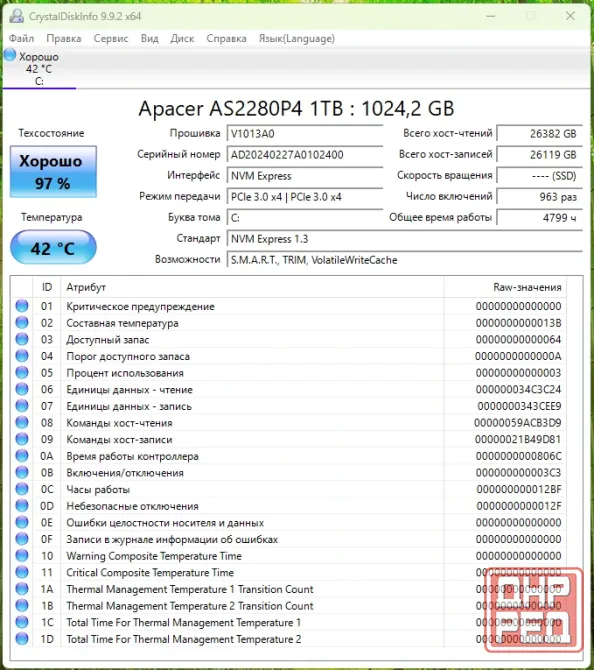Click raw value 0000021B49D81

[x=518, y=440]
